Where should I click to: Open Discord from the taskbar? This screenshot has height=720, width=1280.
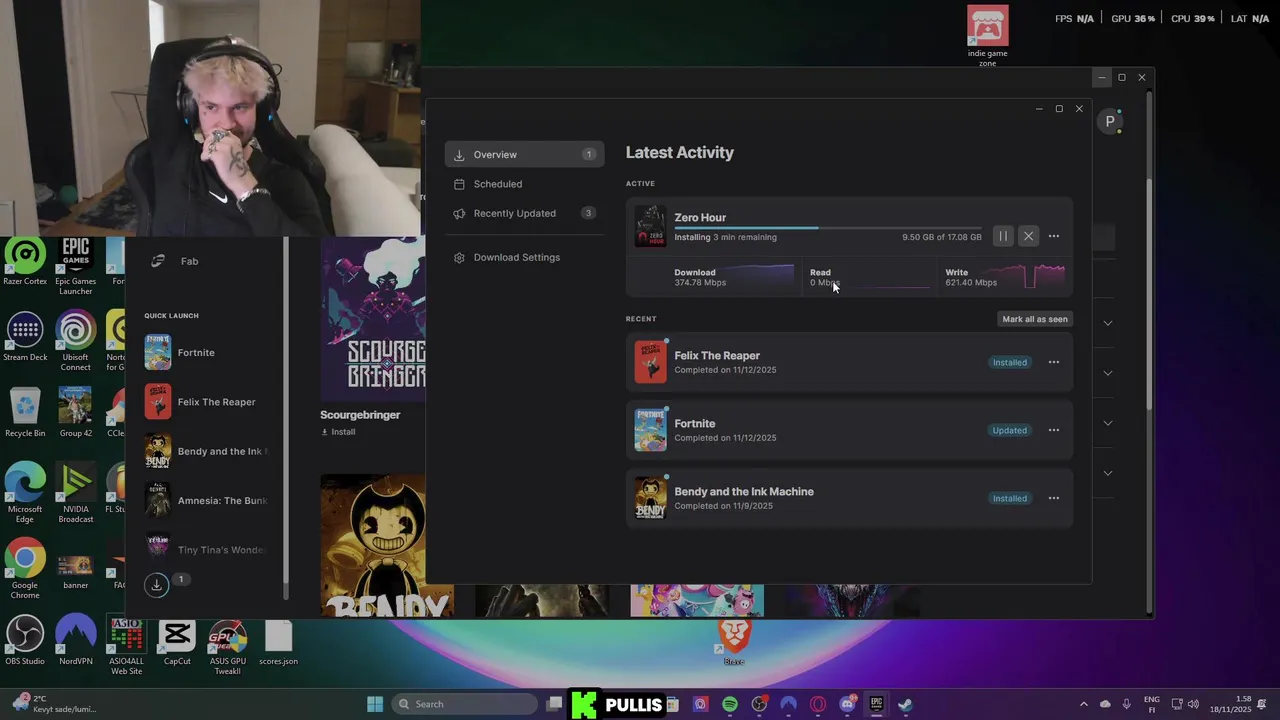click(x=847, y=704)
